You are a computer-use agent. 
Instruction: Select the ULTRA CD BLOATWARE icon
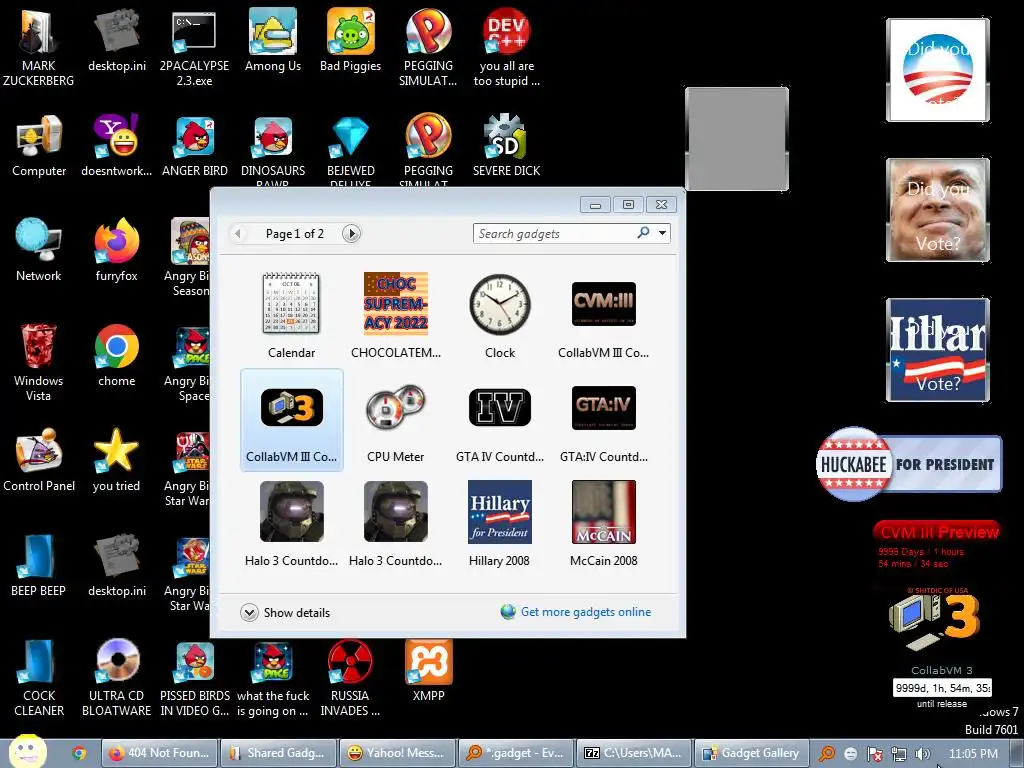116,678
